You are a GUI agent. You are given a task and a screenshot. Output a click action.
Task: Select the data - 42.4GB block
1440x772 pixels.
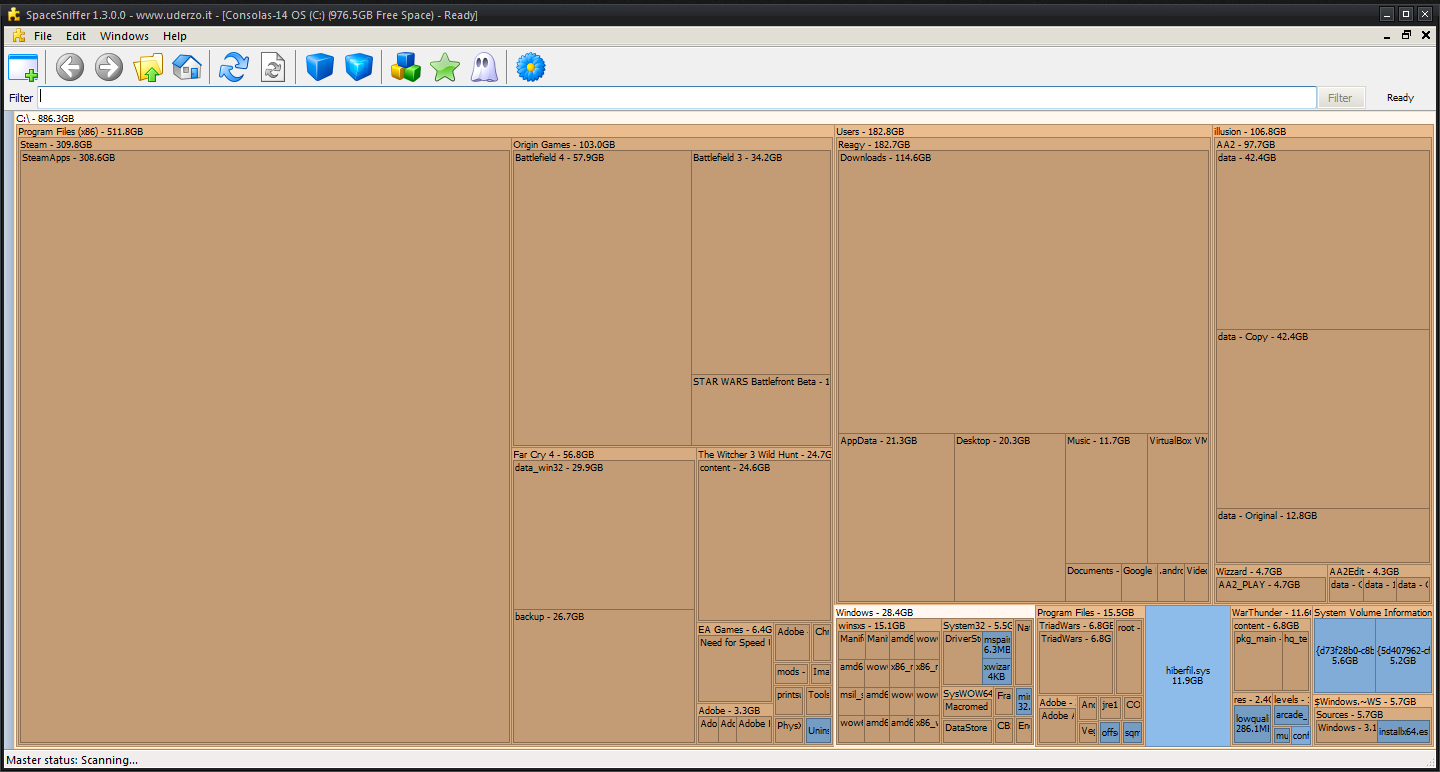[1322, 240]
